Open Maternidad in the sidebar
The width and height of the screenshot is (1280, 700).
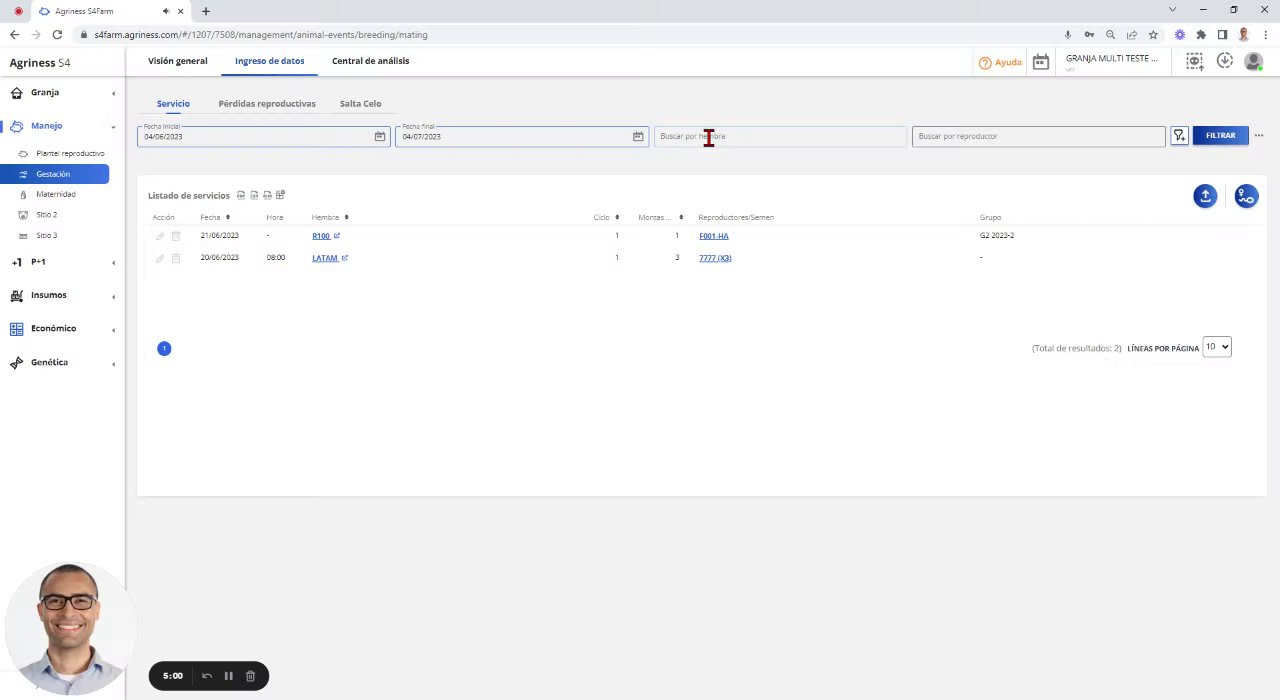55,194
